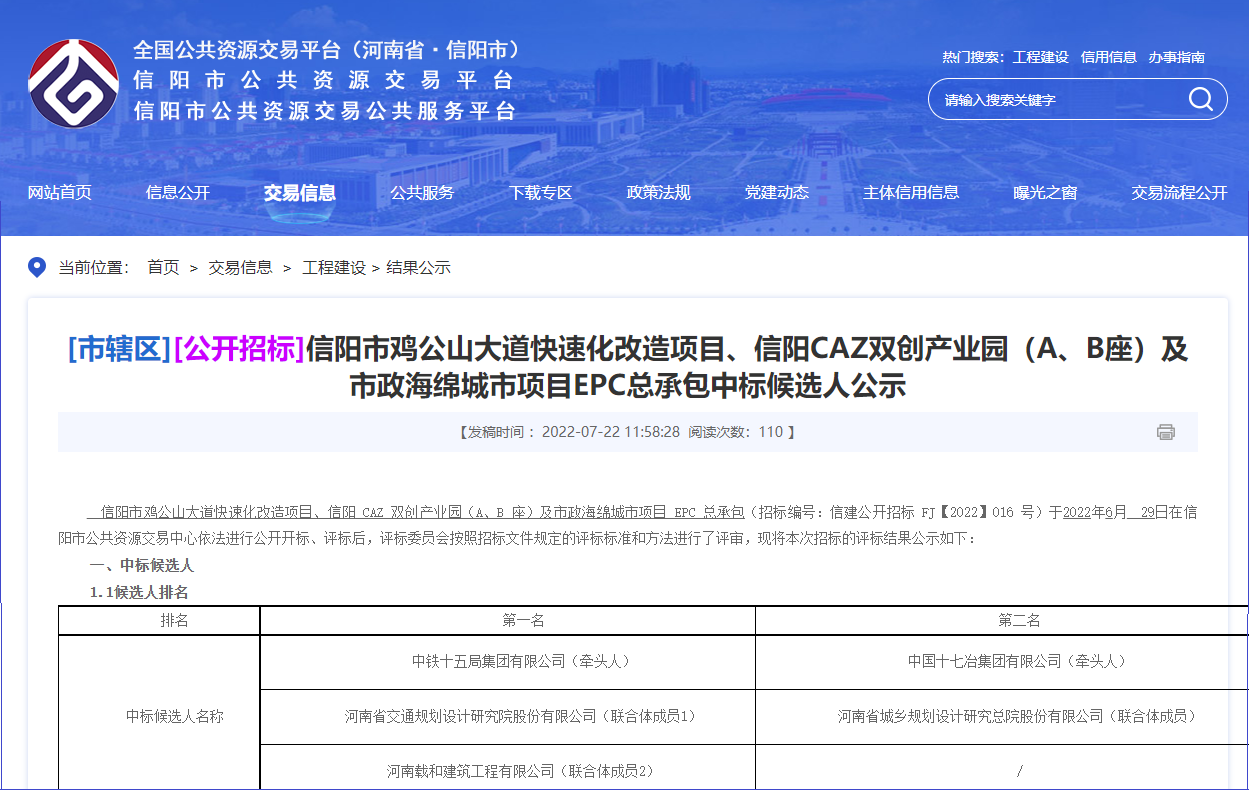Click the site logo emblem
Viewport: 1249px width, 790px height.
tap(73, 84)
